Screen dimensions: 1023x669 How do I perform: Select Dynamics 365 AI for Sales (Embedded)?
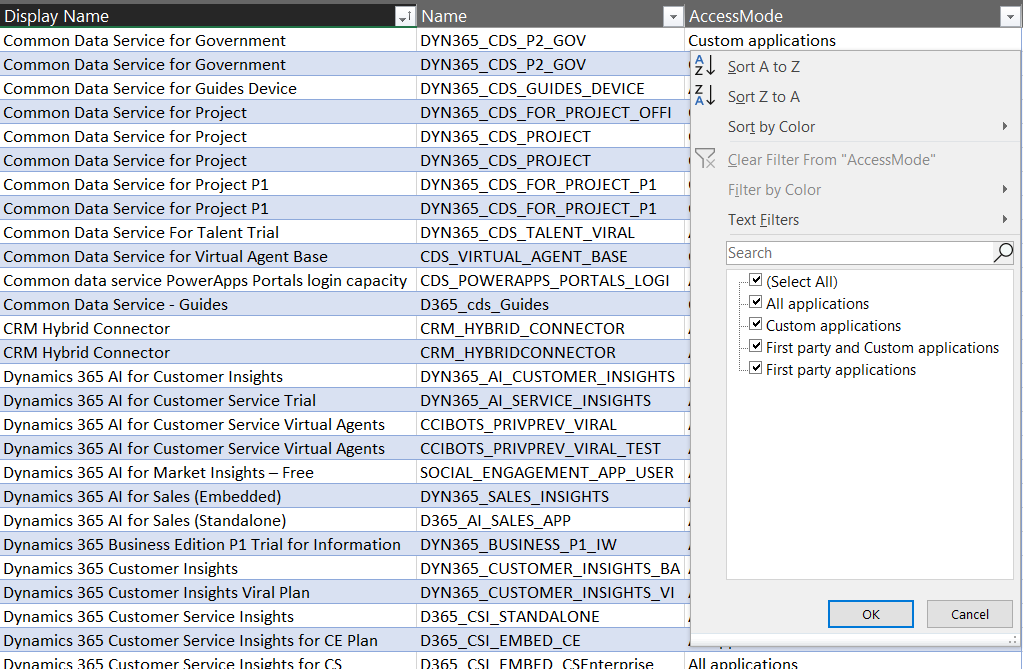coord(208,497)
